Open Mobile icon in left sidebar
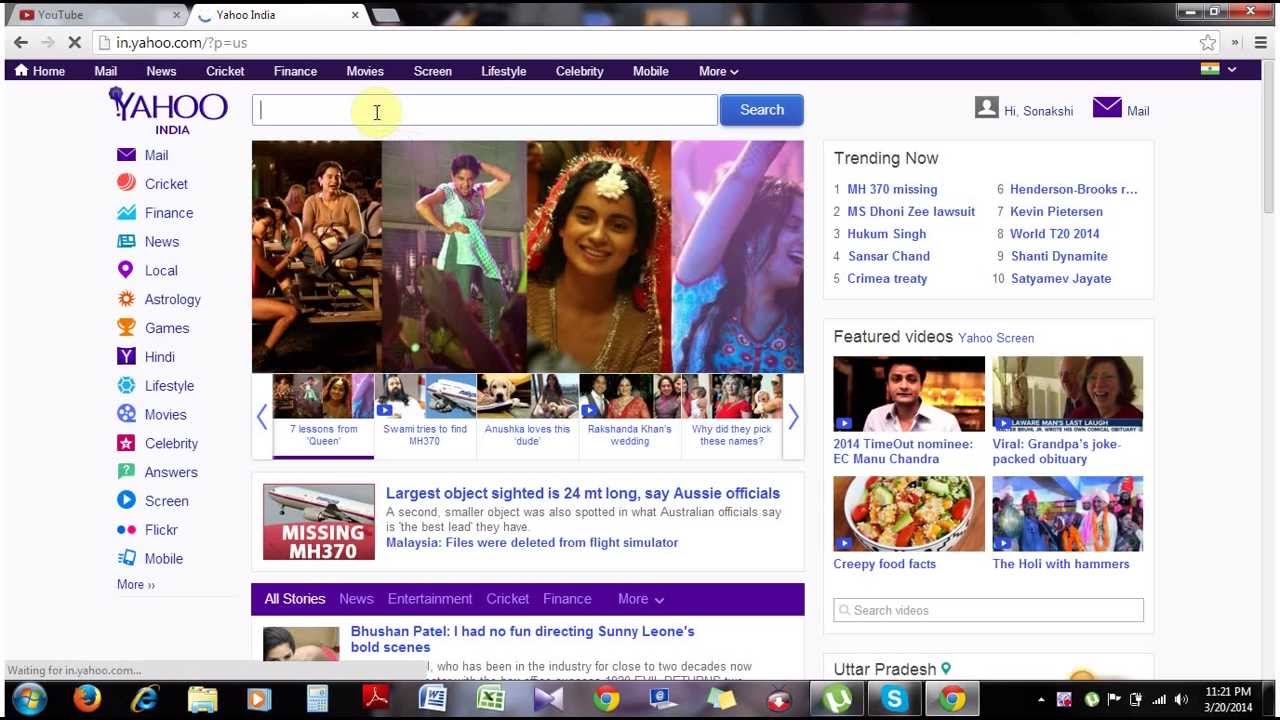1280x720 pixels. pyautogui.click(x=126, y=558)
